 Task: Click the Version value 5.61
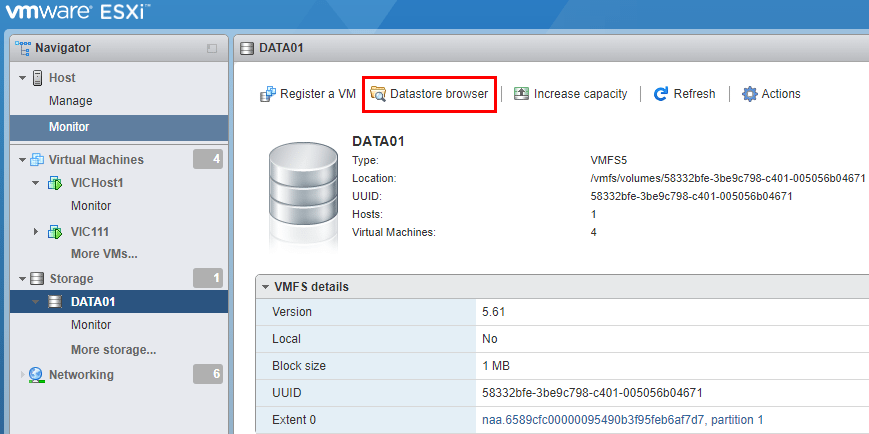coord(494,312)
